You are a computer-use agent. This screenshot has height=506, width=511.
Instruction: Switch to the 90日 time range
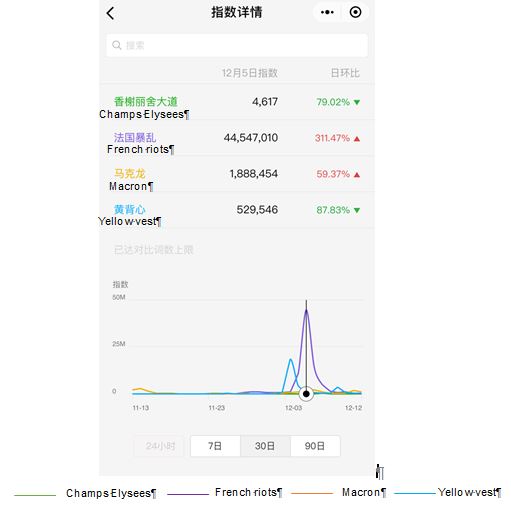pos(315,446)
